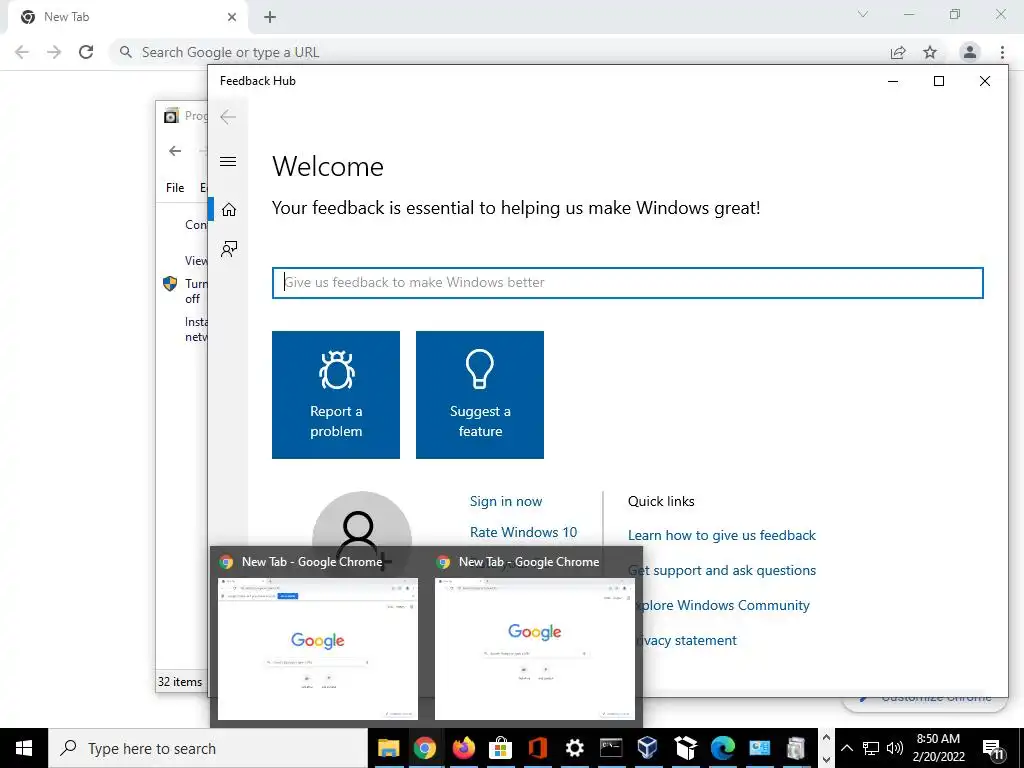Click Chrome share page icon
The width and height of the screenshot is (1024, 768).
898,53
